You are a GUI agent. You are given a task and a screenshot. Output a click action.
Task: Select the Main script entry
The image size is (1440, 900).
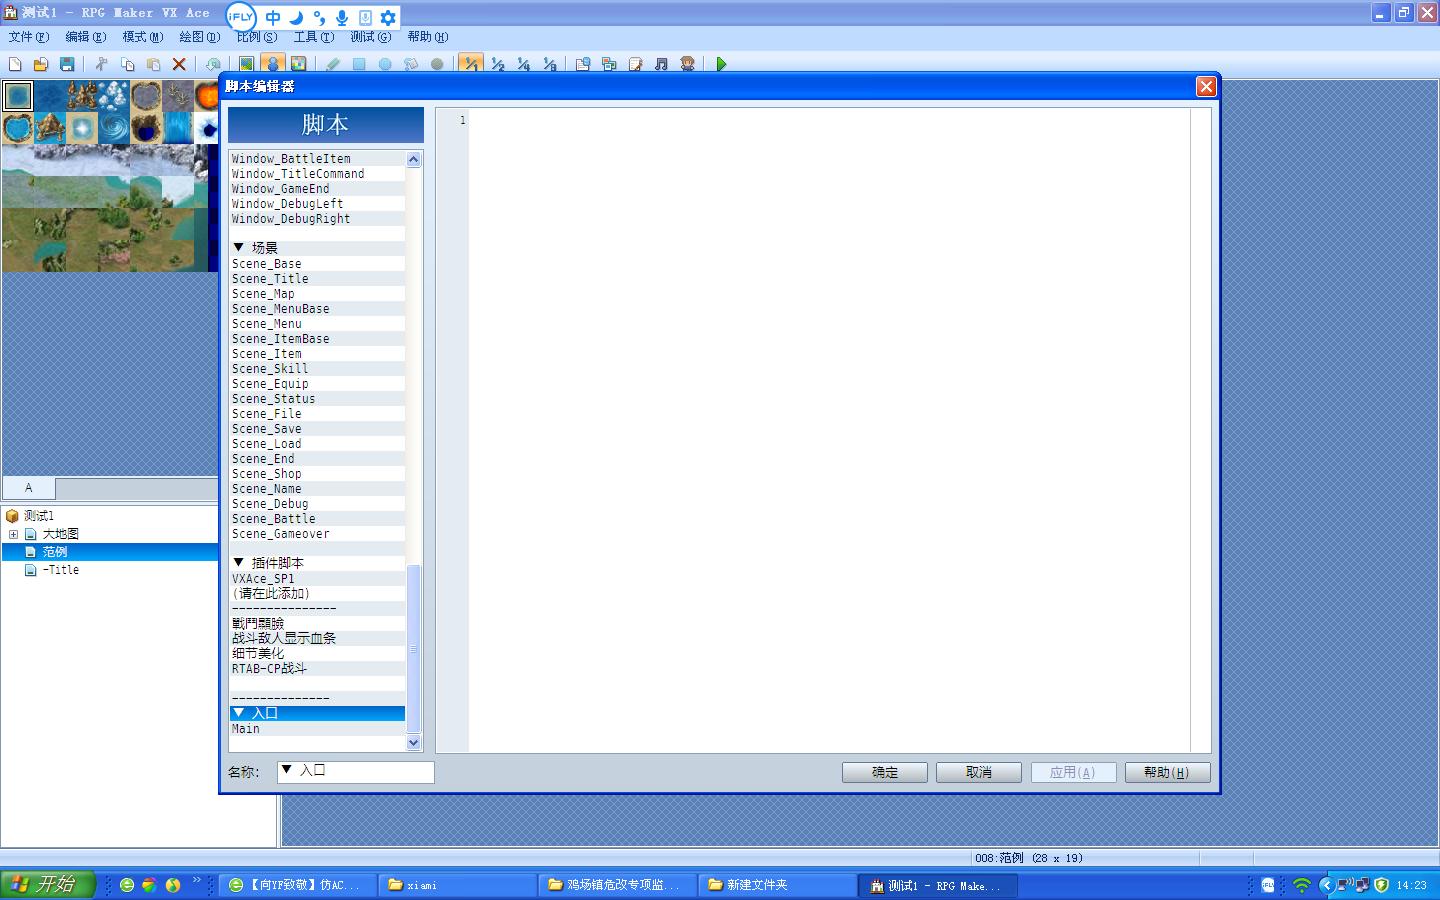pyautogui.click(x=317, y=729)
